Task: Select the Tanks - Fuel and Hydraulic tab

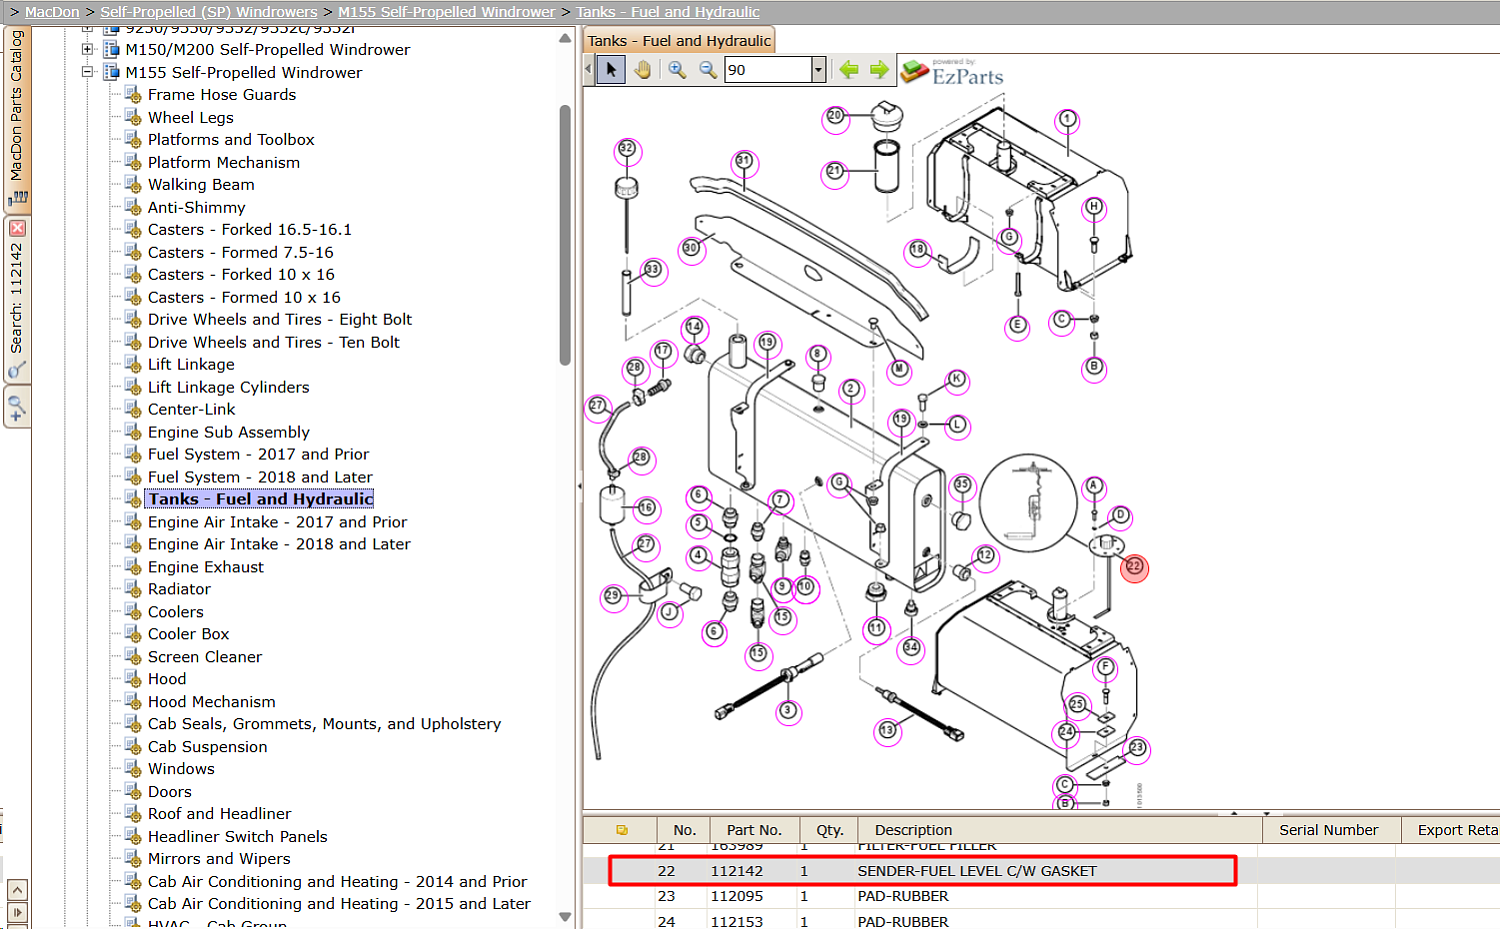Action: click(x=679, y=41)
